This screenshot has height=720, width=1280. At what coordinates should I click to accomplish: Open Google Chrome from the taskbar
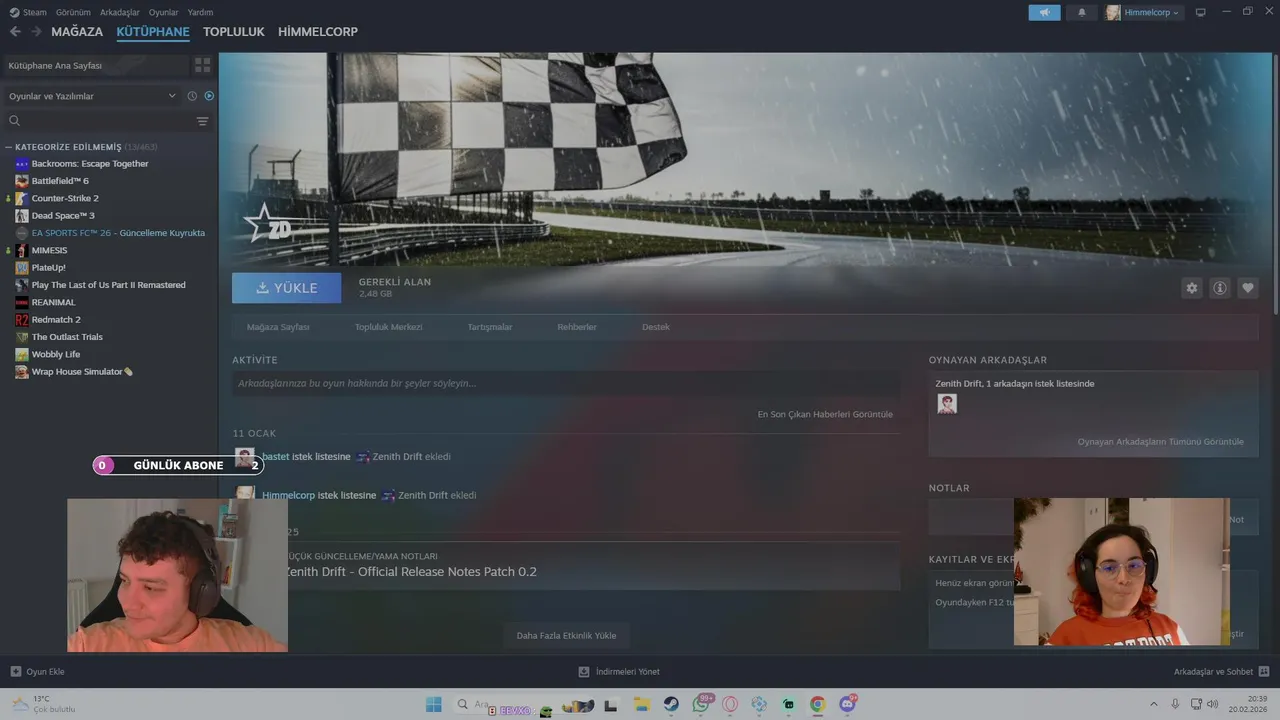(x=817, y=704)
